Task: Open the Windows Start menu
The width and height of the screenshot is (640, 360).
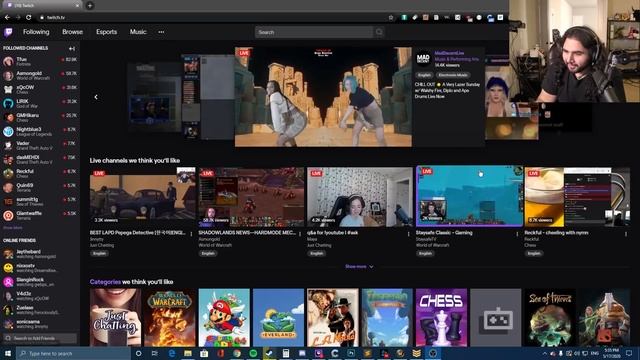Action: 8,353
